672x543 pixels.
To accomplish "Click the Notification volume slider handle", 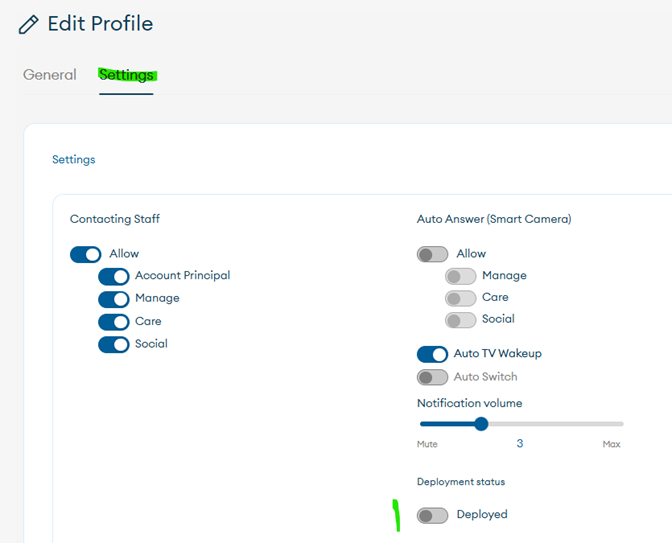I will click(481, 424).
